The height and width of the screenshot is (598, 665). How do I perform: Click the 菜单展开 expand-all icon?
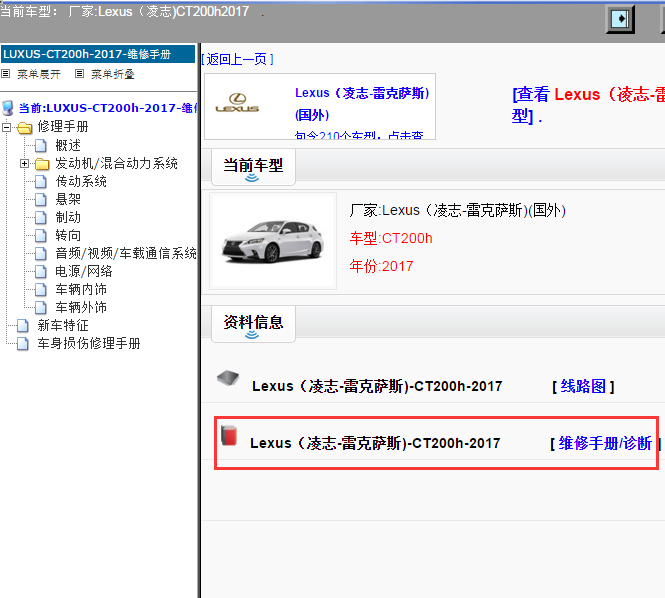(6, 74)
